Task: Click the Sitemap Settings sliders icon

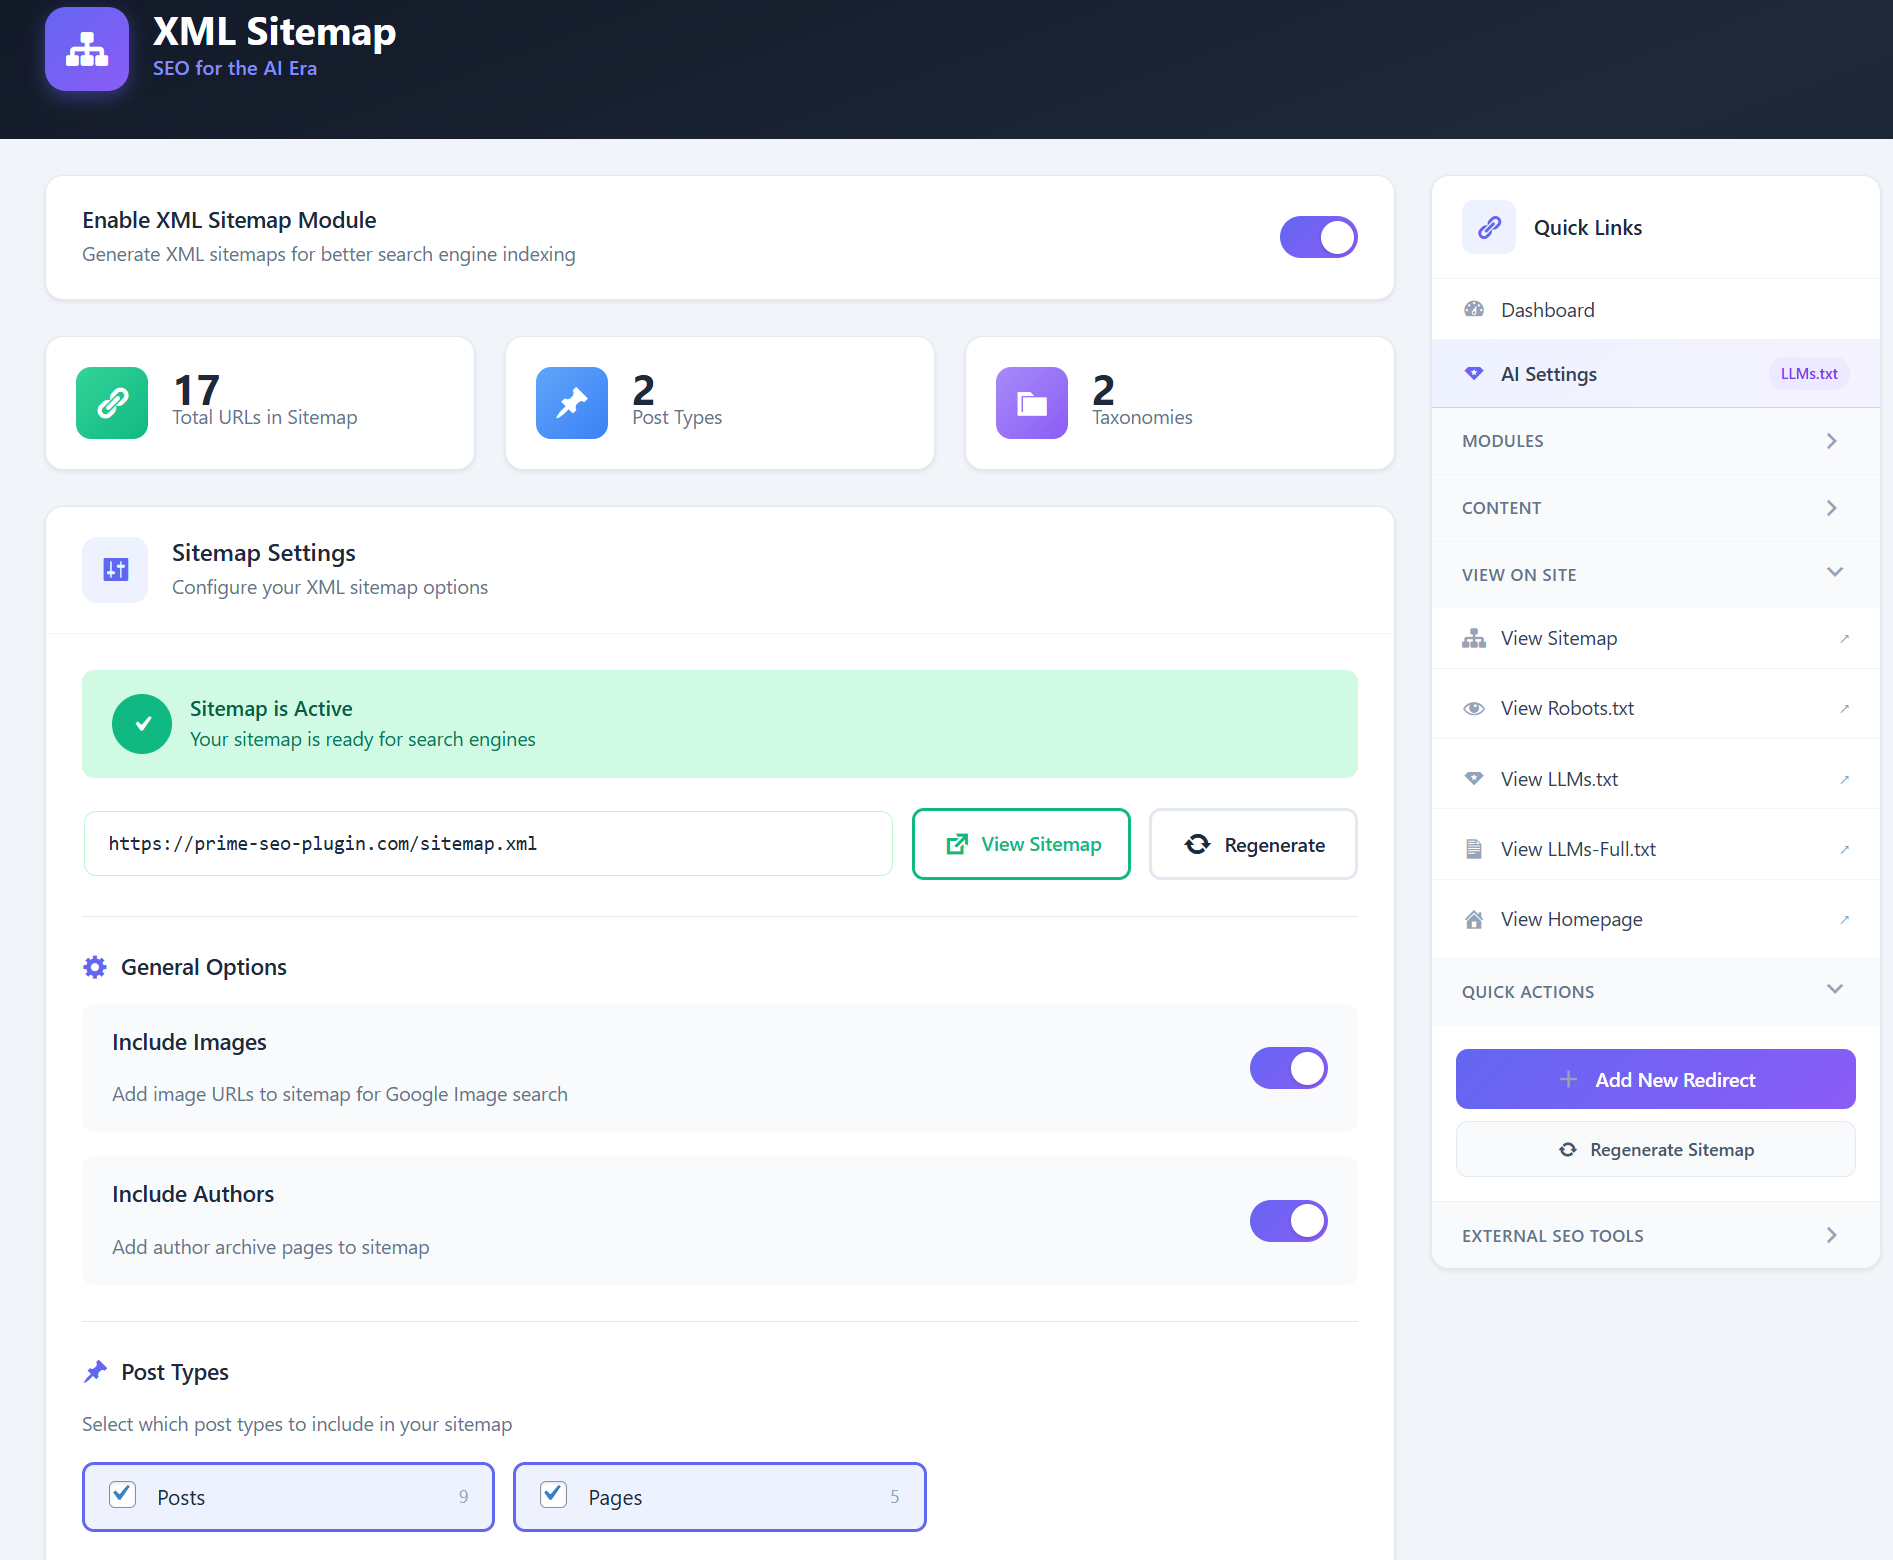Action: pos(115,570)
